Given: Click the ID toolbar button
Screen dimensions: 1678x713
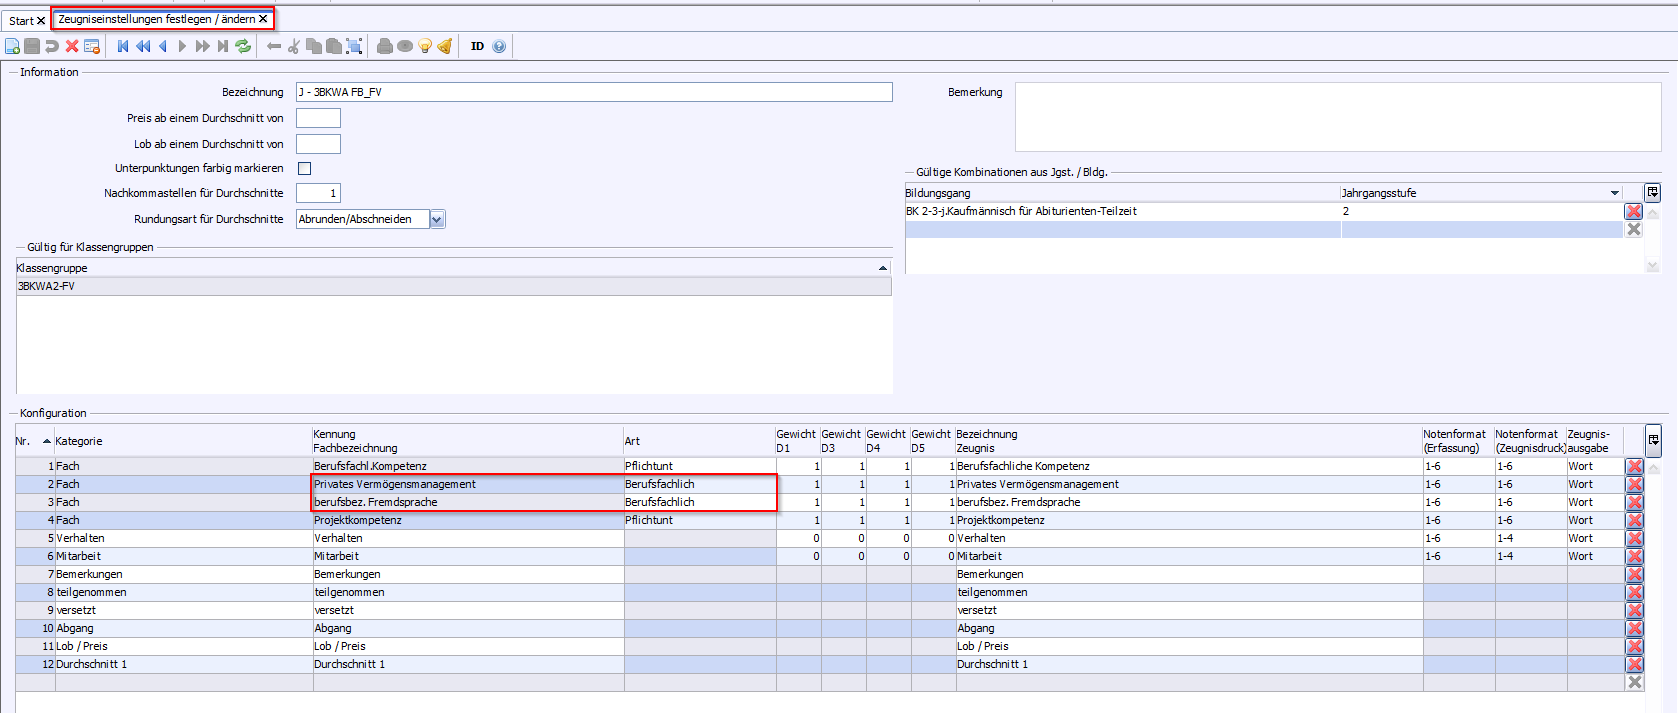Looking at the screenshot, I should coord(477,46).
